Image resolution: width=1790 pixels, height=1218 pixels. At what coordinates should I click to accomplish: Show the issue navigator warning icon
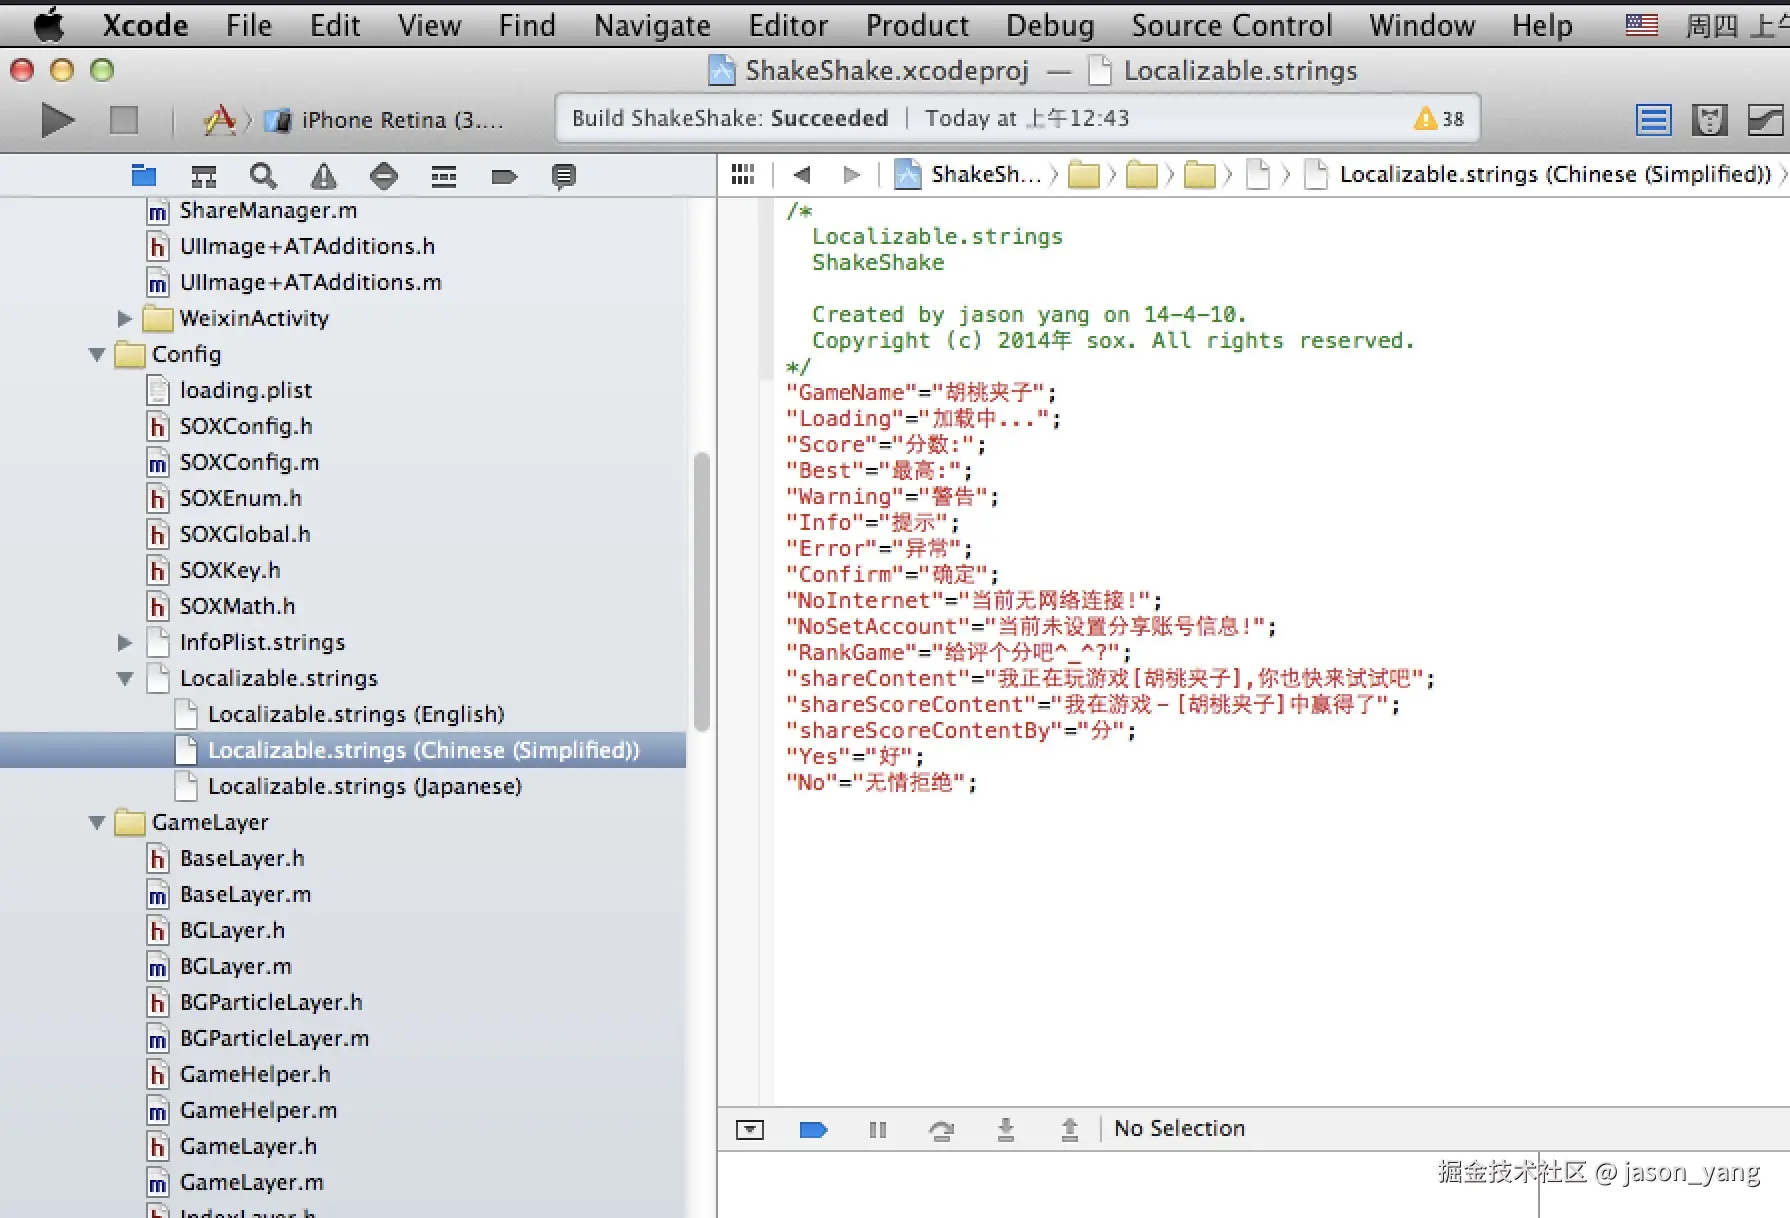point(323,176)
